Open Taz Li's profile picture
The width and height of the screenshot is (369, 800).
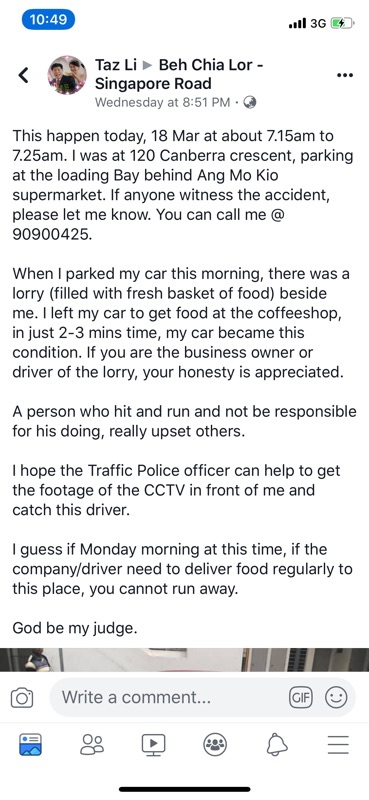[67, 74]
